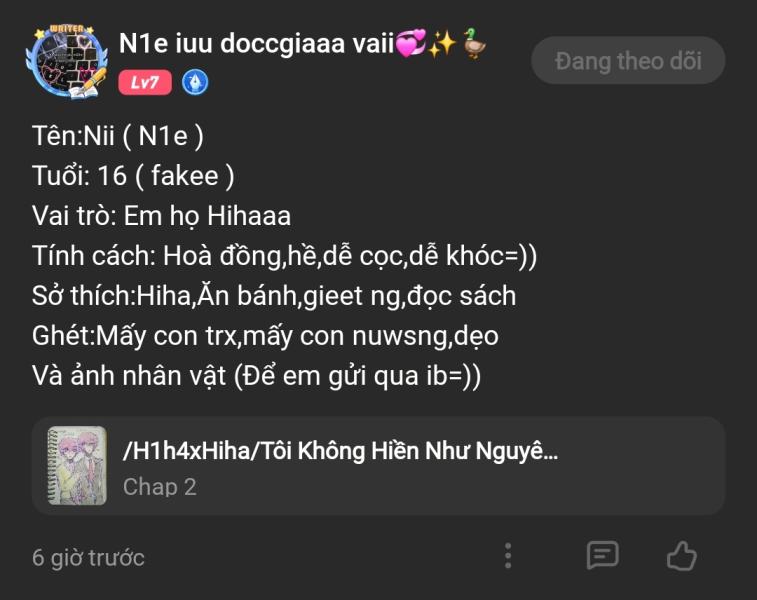Open the three-dot more options menu
The width and height of the screenshot is (757, 600).
point(507,556)
